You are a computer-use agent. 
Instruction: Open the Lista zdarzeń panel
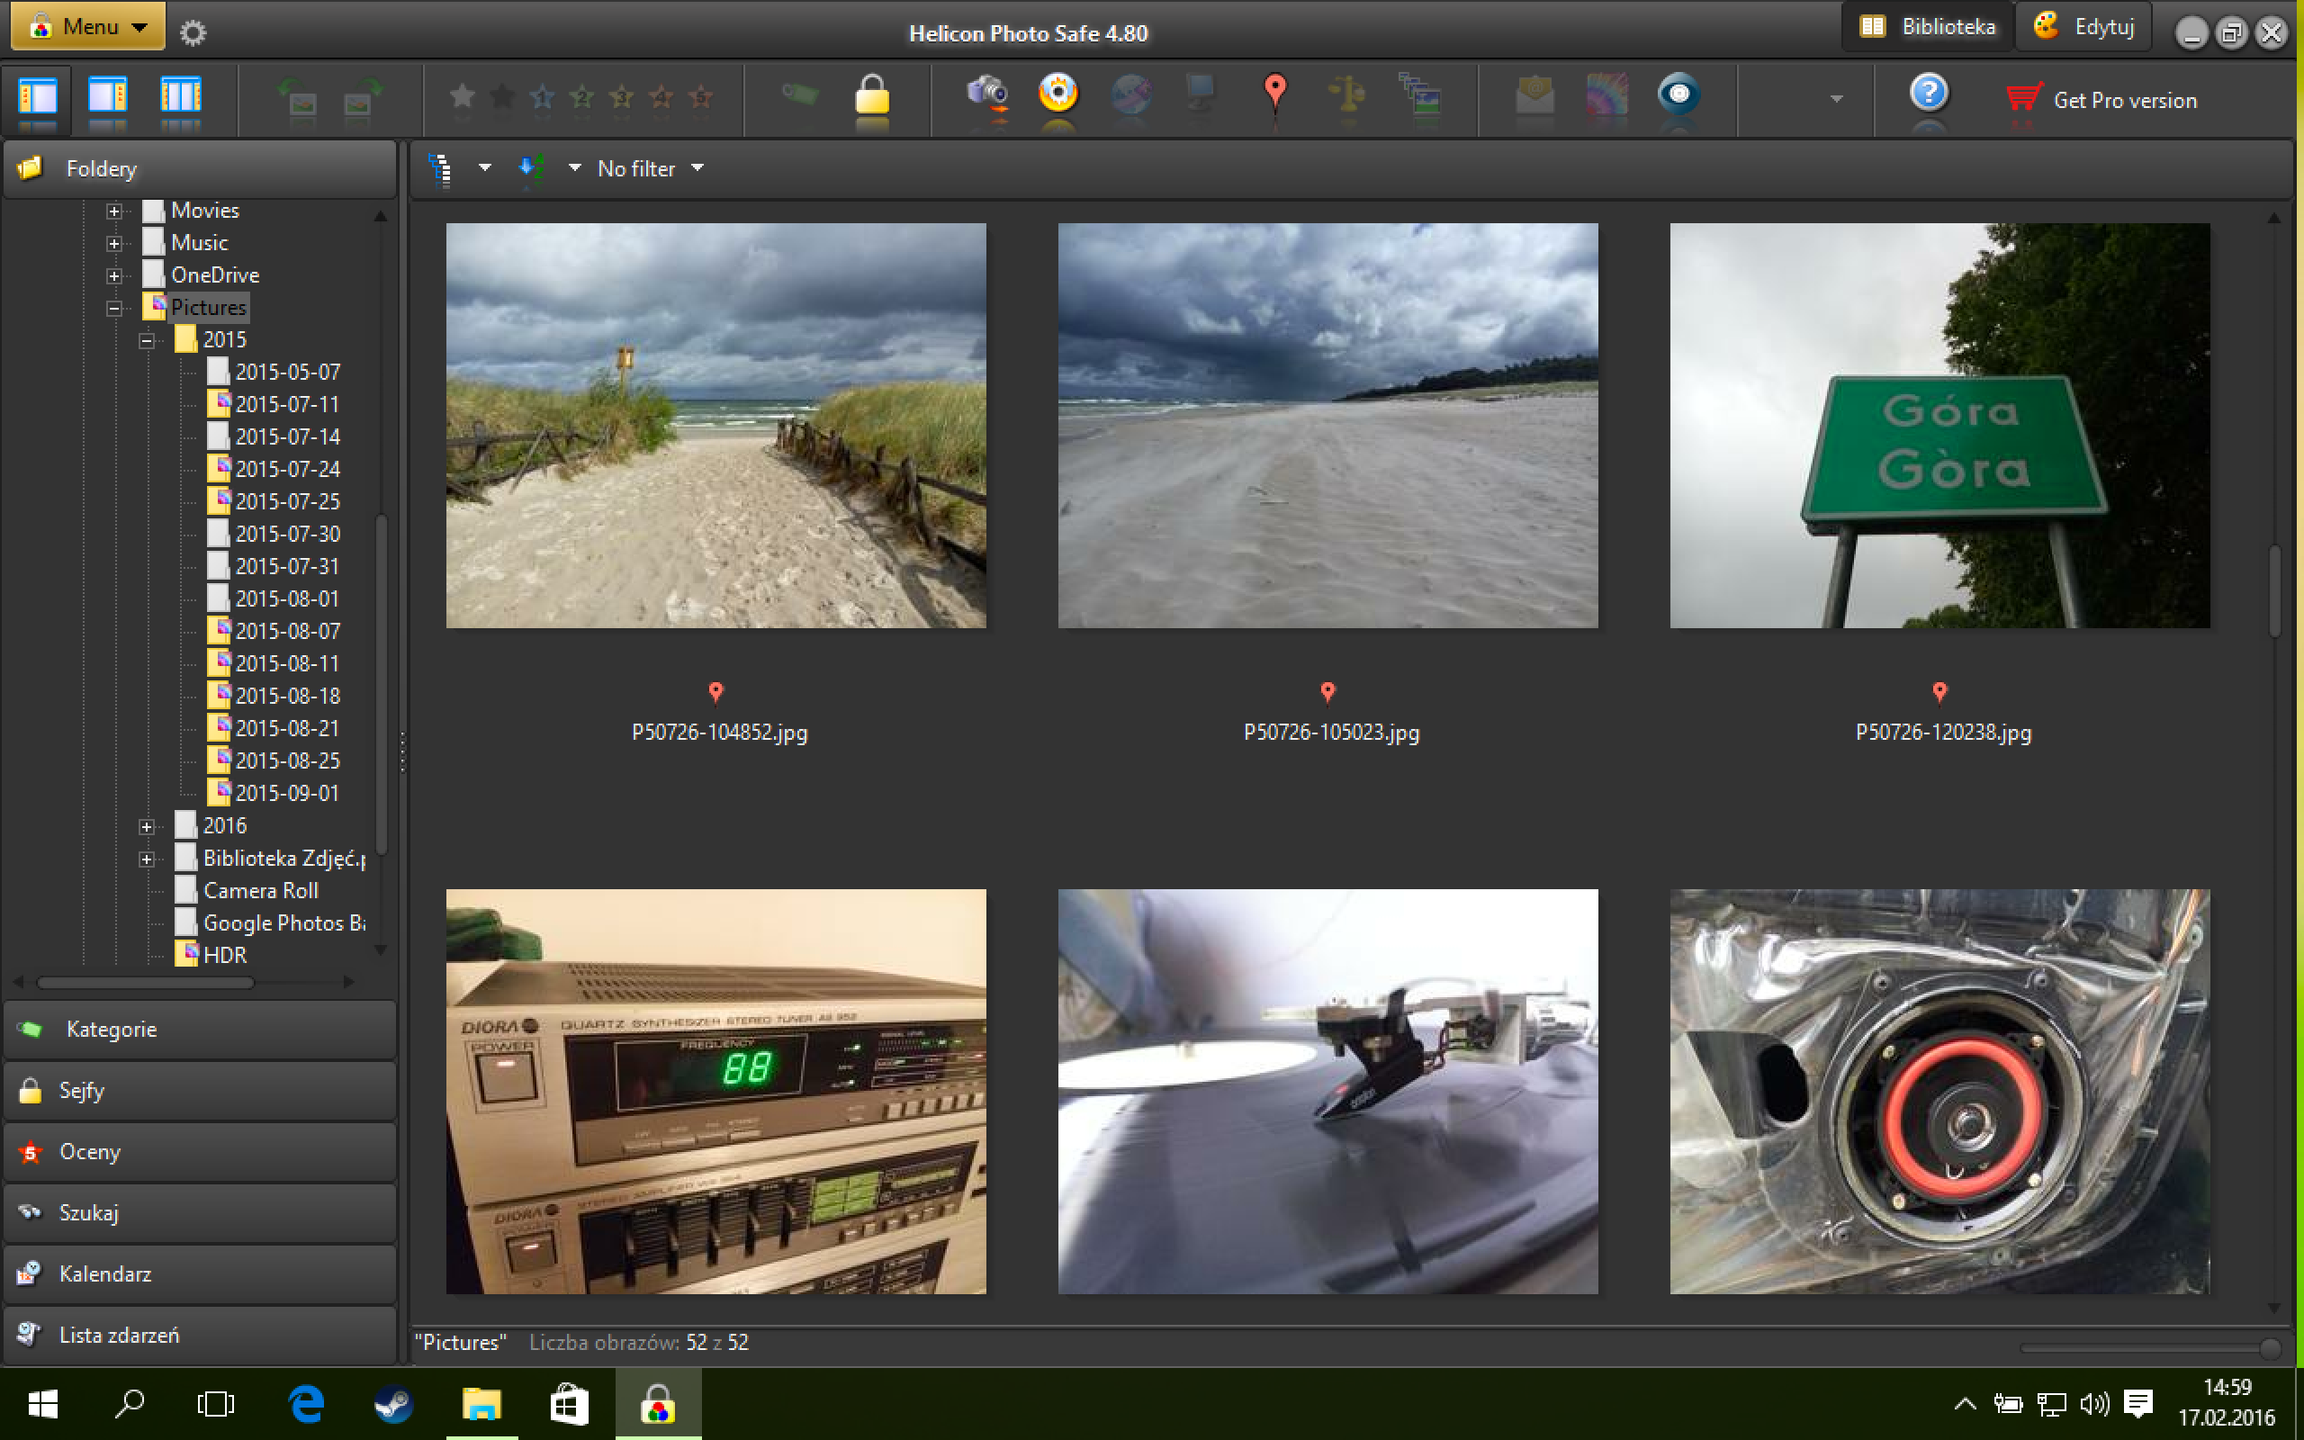click(199, 1334)
